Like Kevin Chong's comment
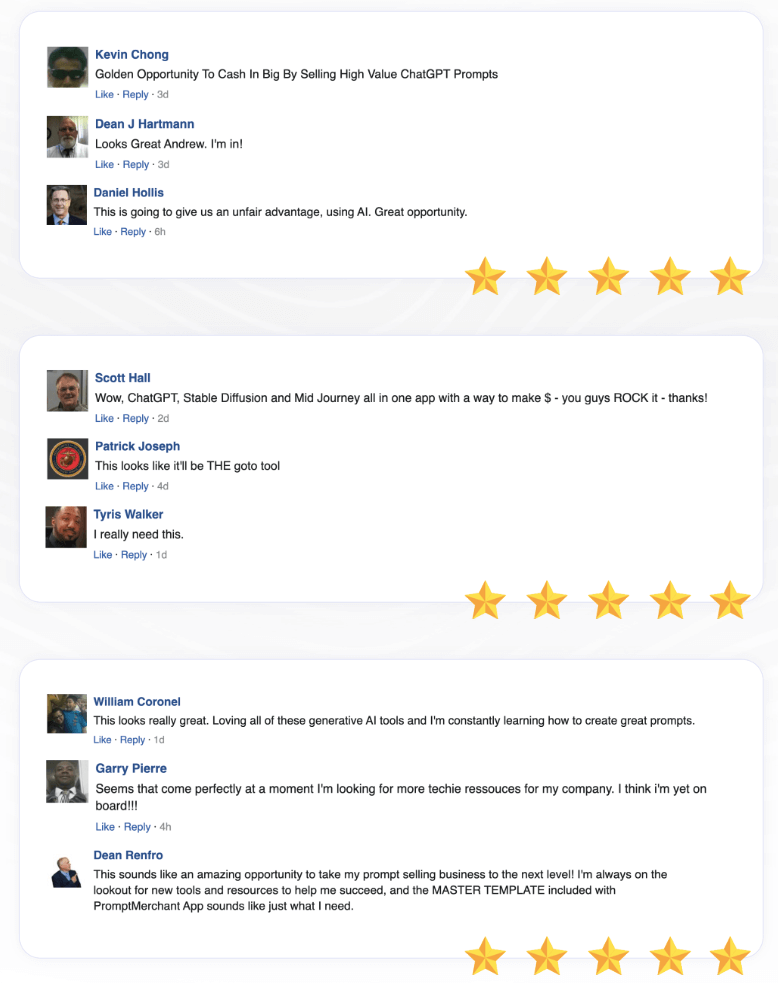The image size is (778, 983). pyautogui.click(x=105, y=95)
